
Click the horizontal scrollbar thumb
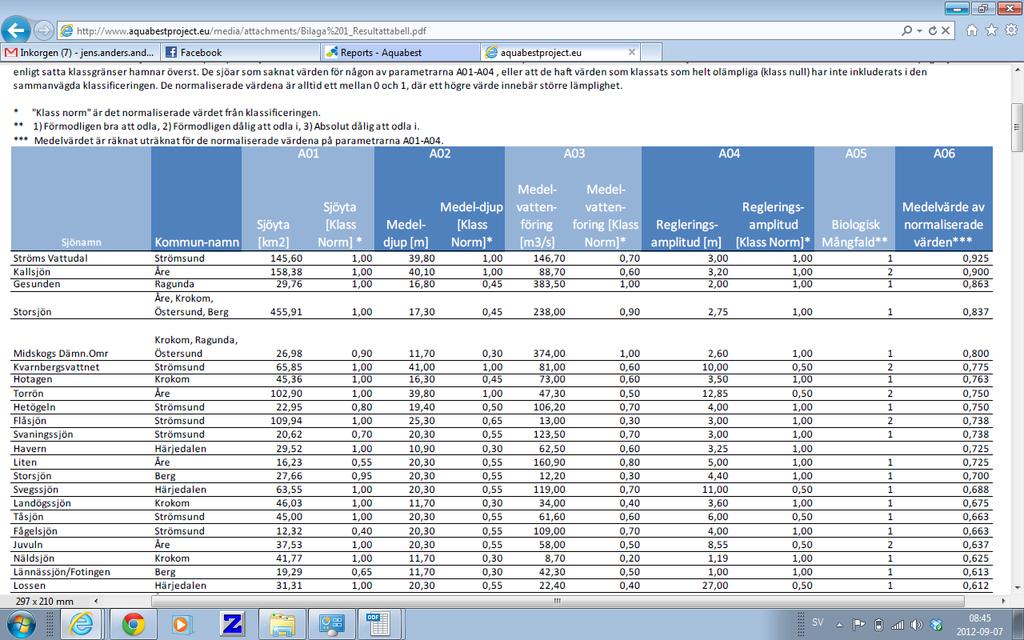click(x=558, y=601)
